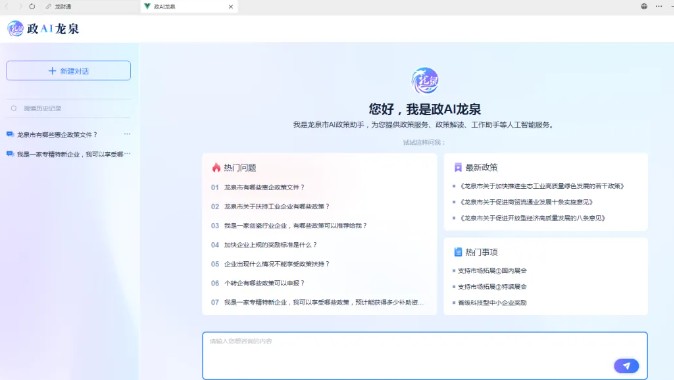The width and height of the screenshot is (674, 380).
Task: Click the 热门问题 heading
Action: (240, 168)
